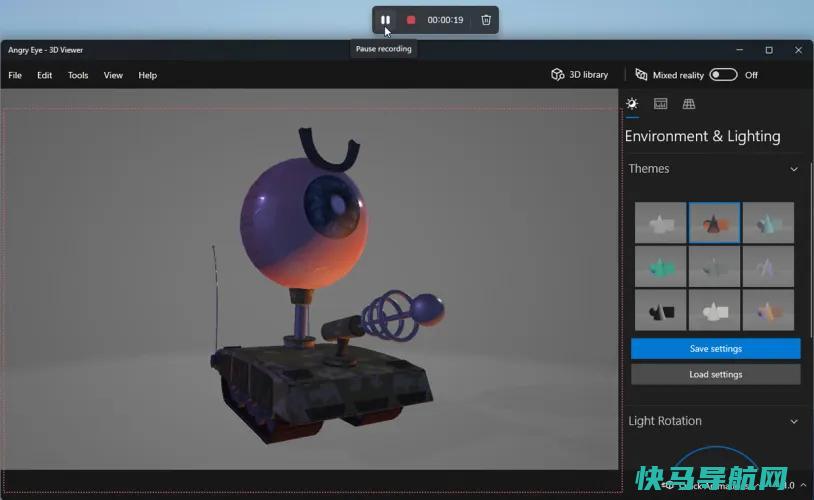Expand the animation bar chevron at bottom right
This screenshot has height=500, width=814.
point(803,485)
